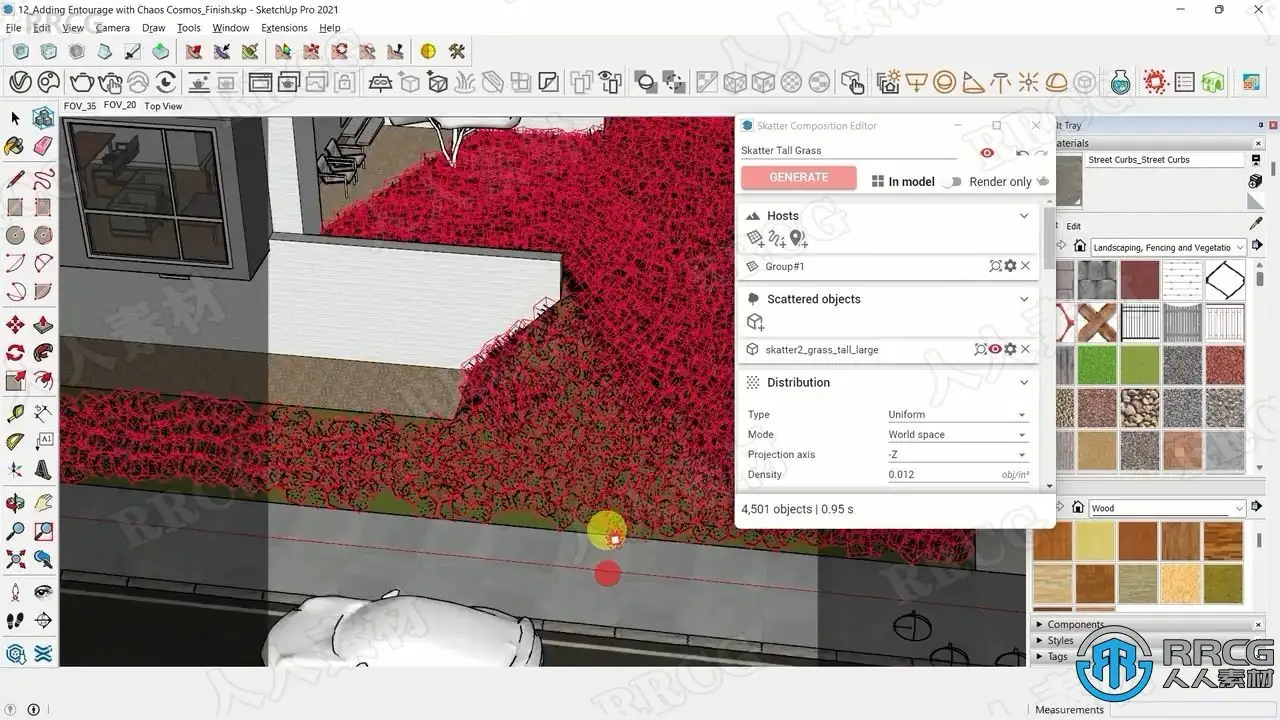The height and width of the screenshot is (720, 1280).
Task: Start V-Ray render with teapot icon
Action: (81, 82)
